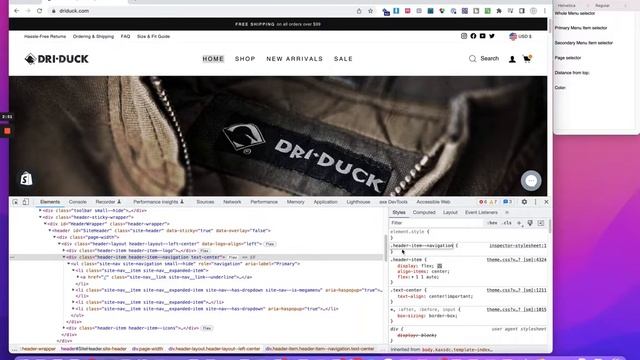Collapse the SiteHeader header node
Screen dimensions: 640x360
coord(50,230)
